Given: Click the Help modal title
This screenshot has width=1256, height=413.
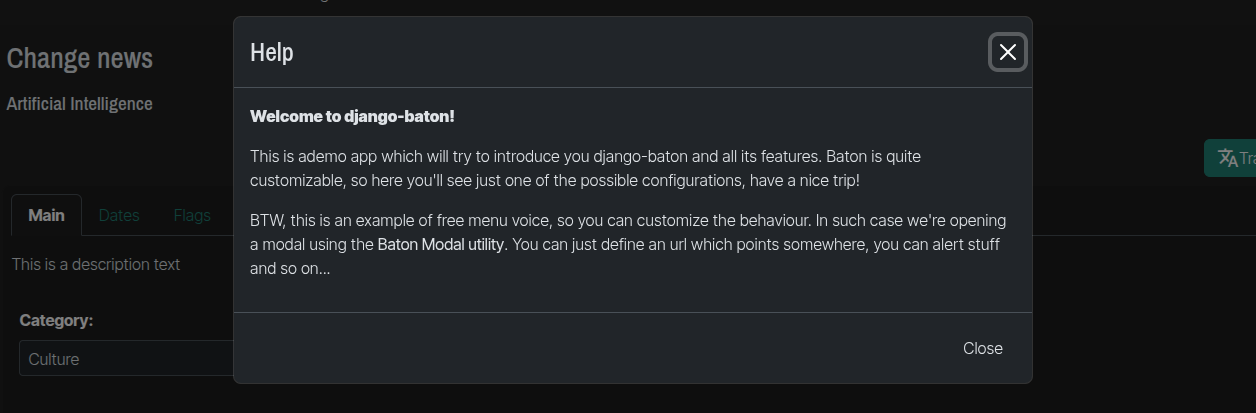Looking at the screenshot, I should click(x=272, y=52).
